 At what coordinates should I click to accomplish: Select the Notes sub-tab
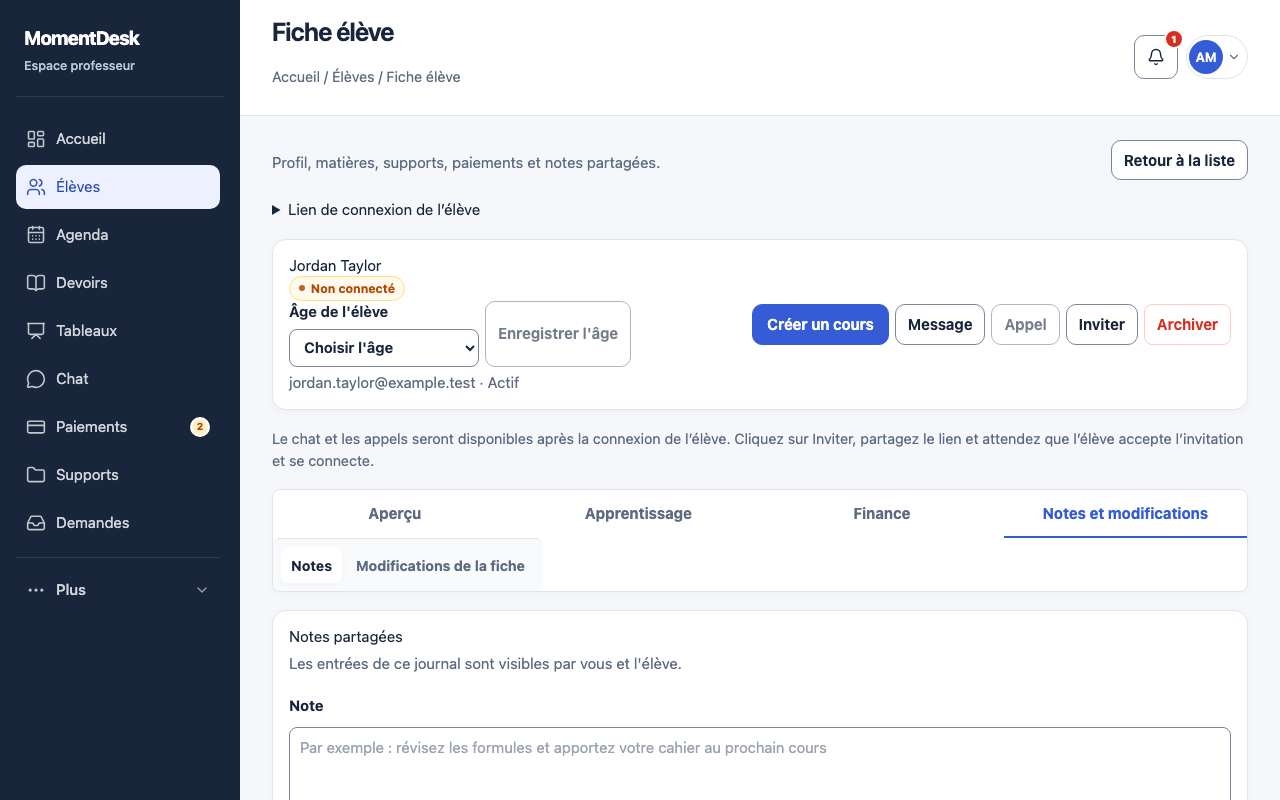[311, 566]
